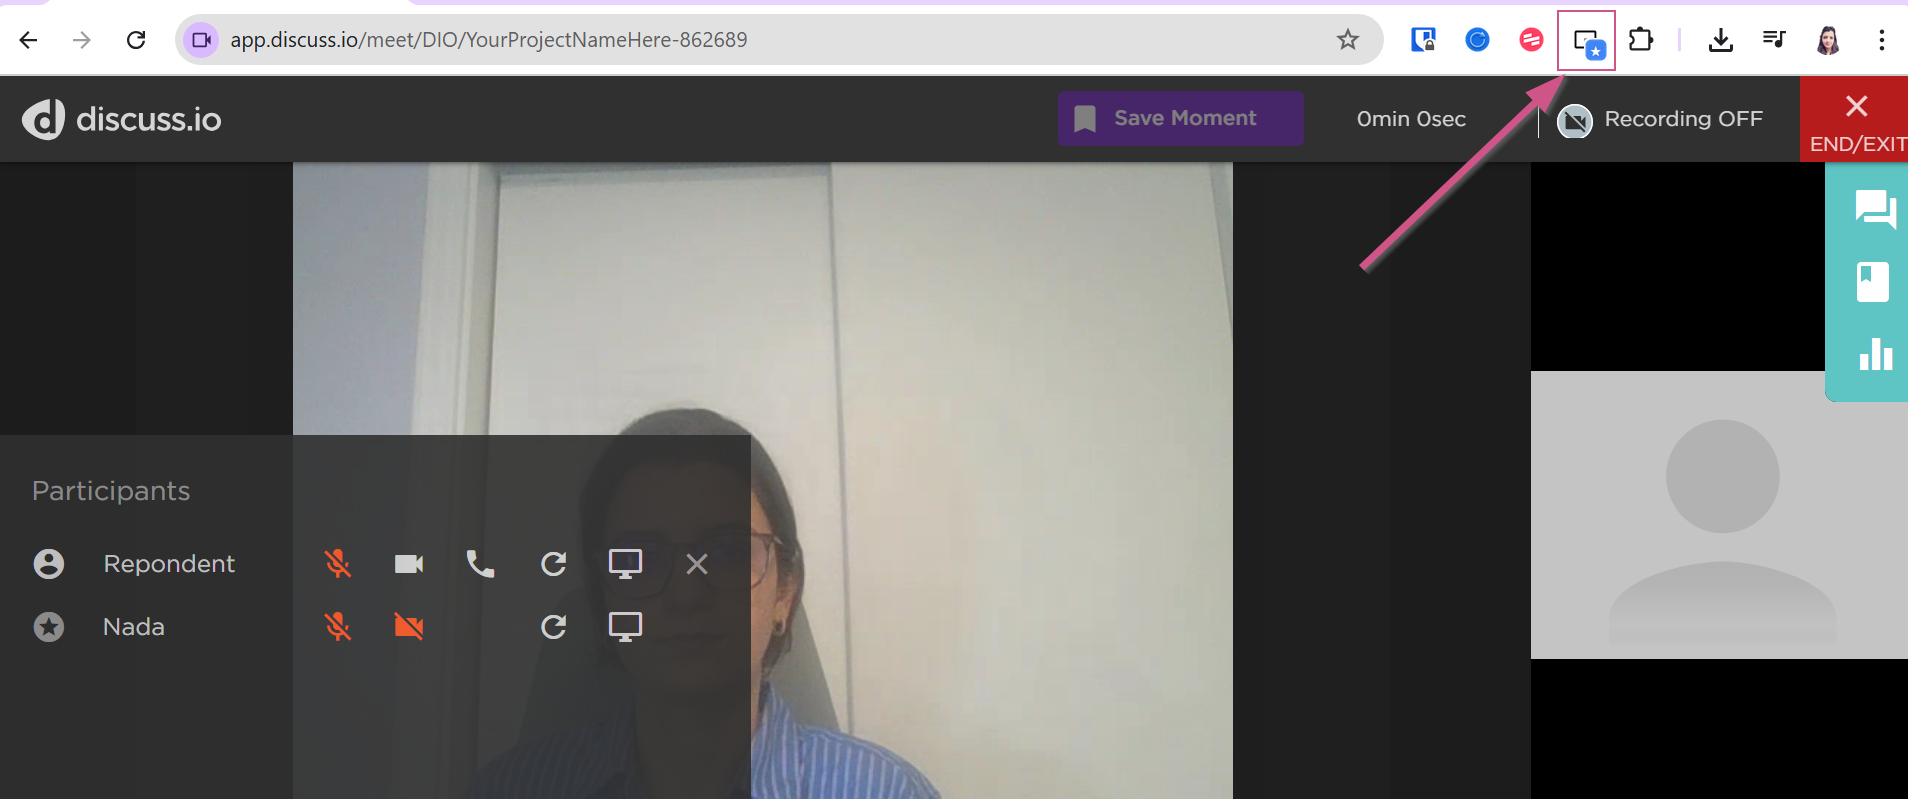The image size is (1908, 799).
Task: Open the bookmarked notes panel icon
Action: click(x=1873, y=282)
